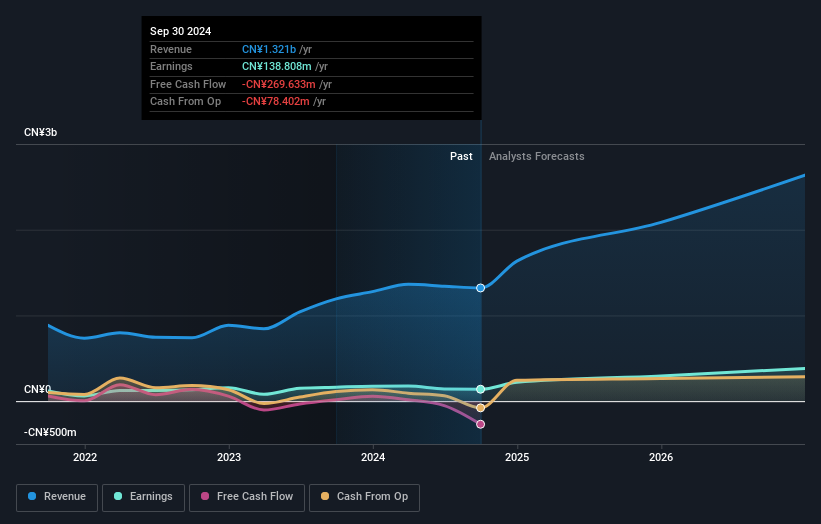821x524 pixels.
Task: Select the Revenue data point marker on chart
Action: (481, 288)
